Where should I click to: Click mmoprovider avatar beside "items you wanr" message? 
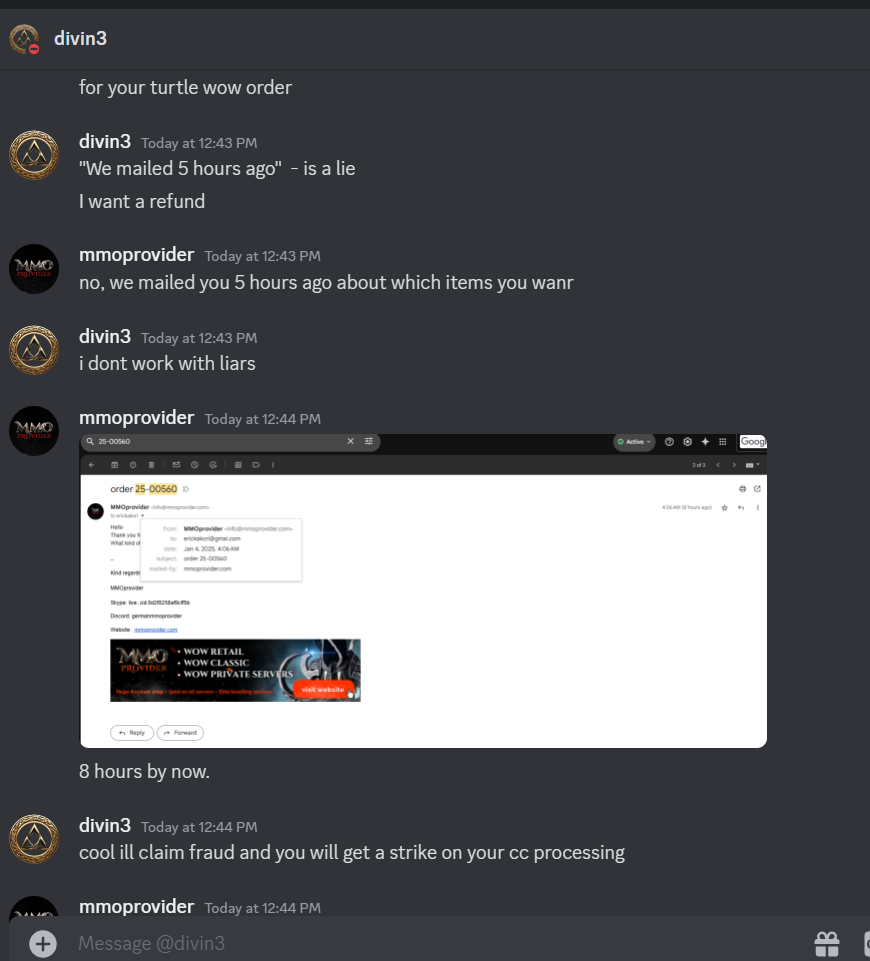point(34,268)
